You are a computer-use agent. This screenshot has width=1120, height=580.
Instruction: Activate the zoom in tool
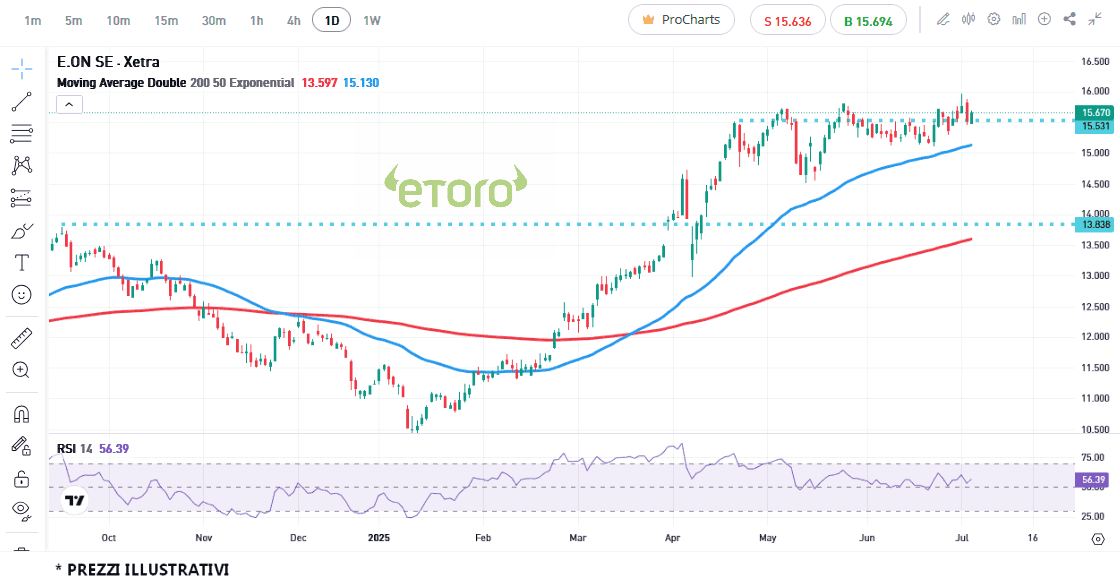click(21, 370)
